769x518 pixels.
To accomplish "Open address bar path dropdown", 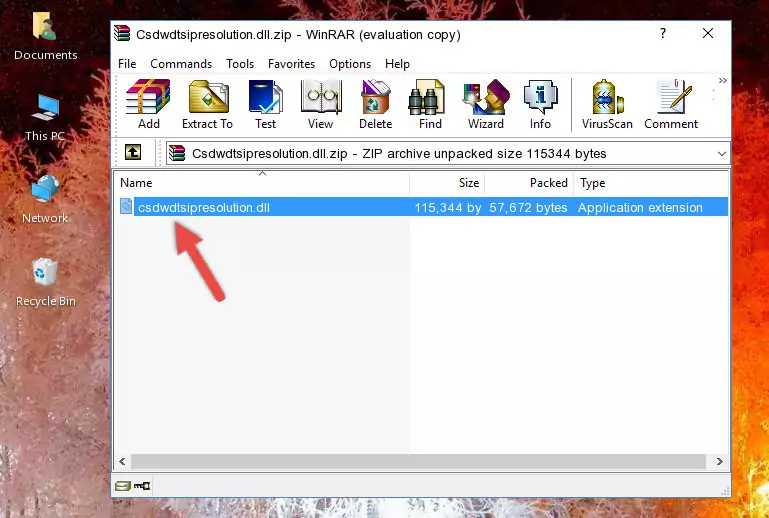I will pos(721,154).
